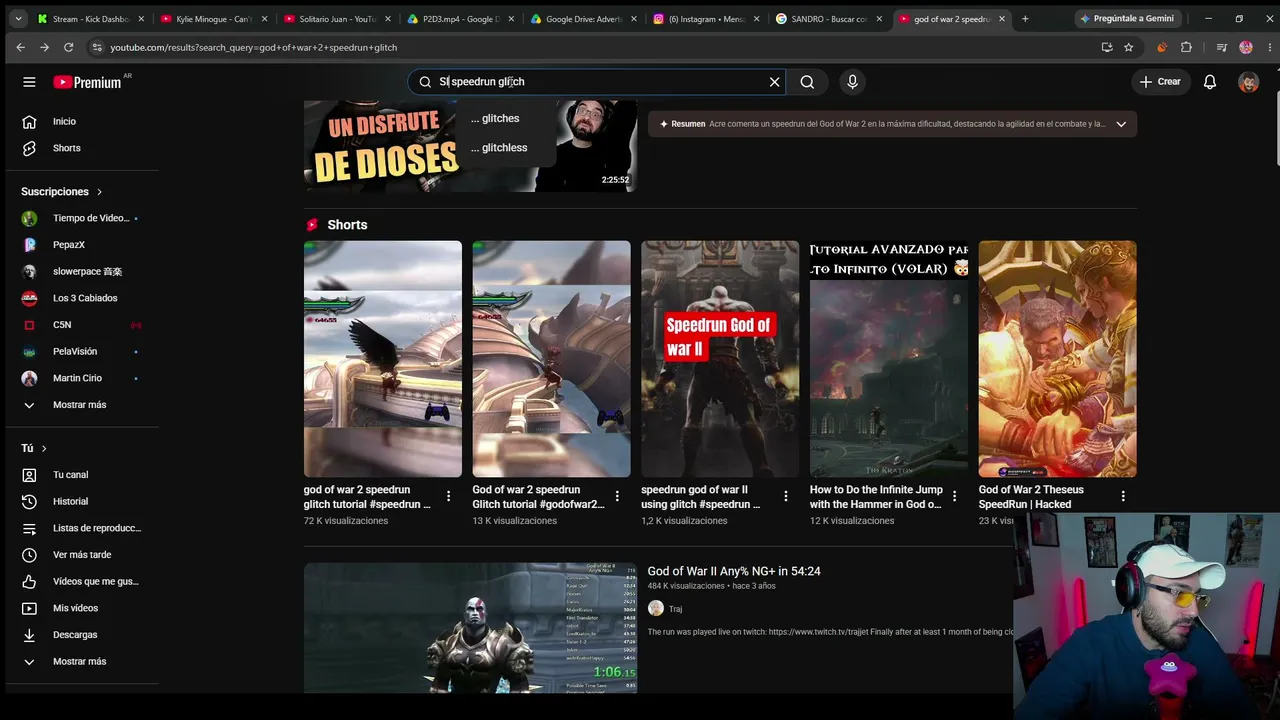Reload the page with the refresh icon

click(68, 47)
